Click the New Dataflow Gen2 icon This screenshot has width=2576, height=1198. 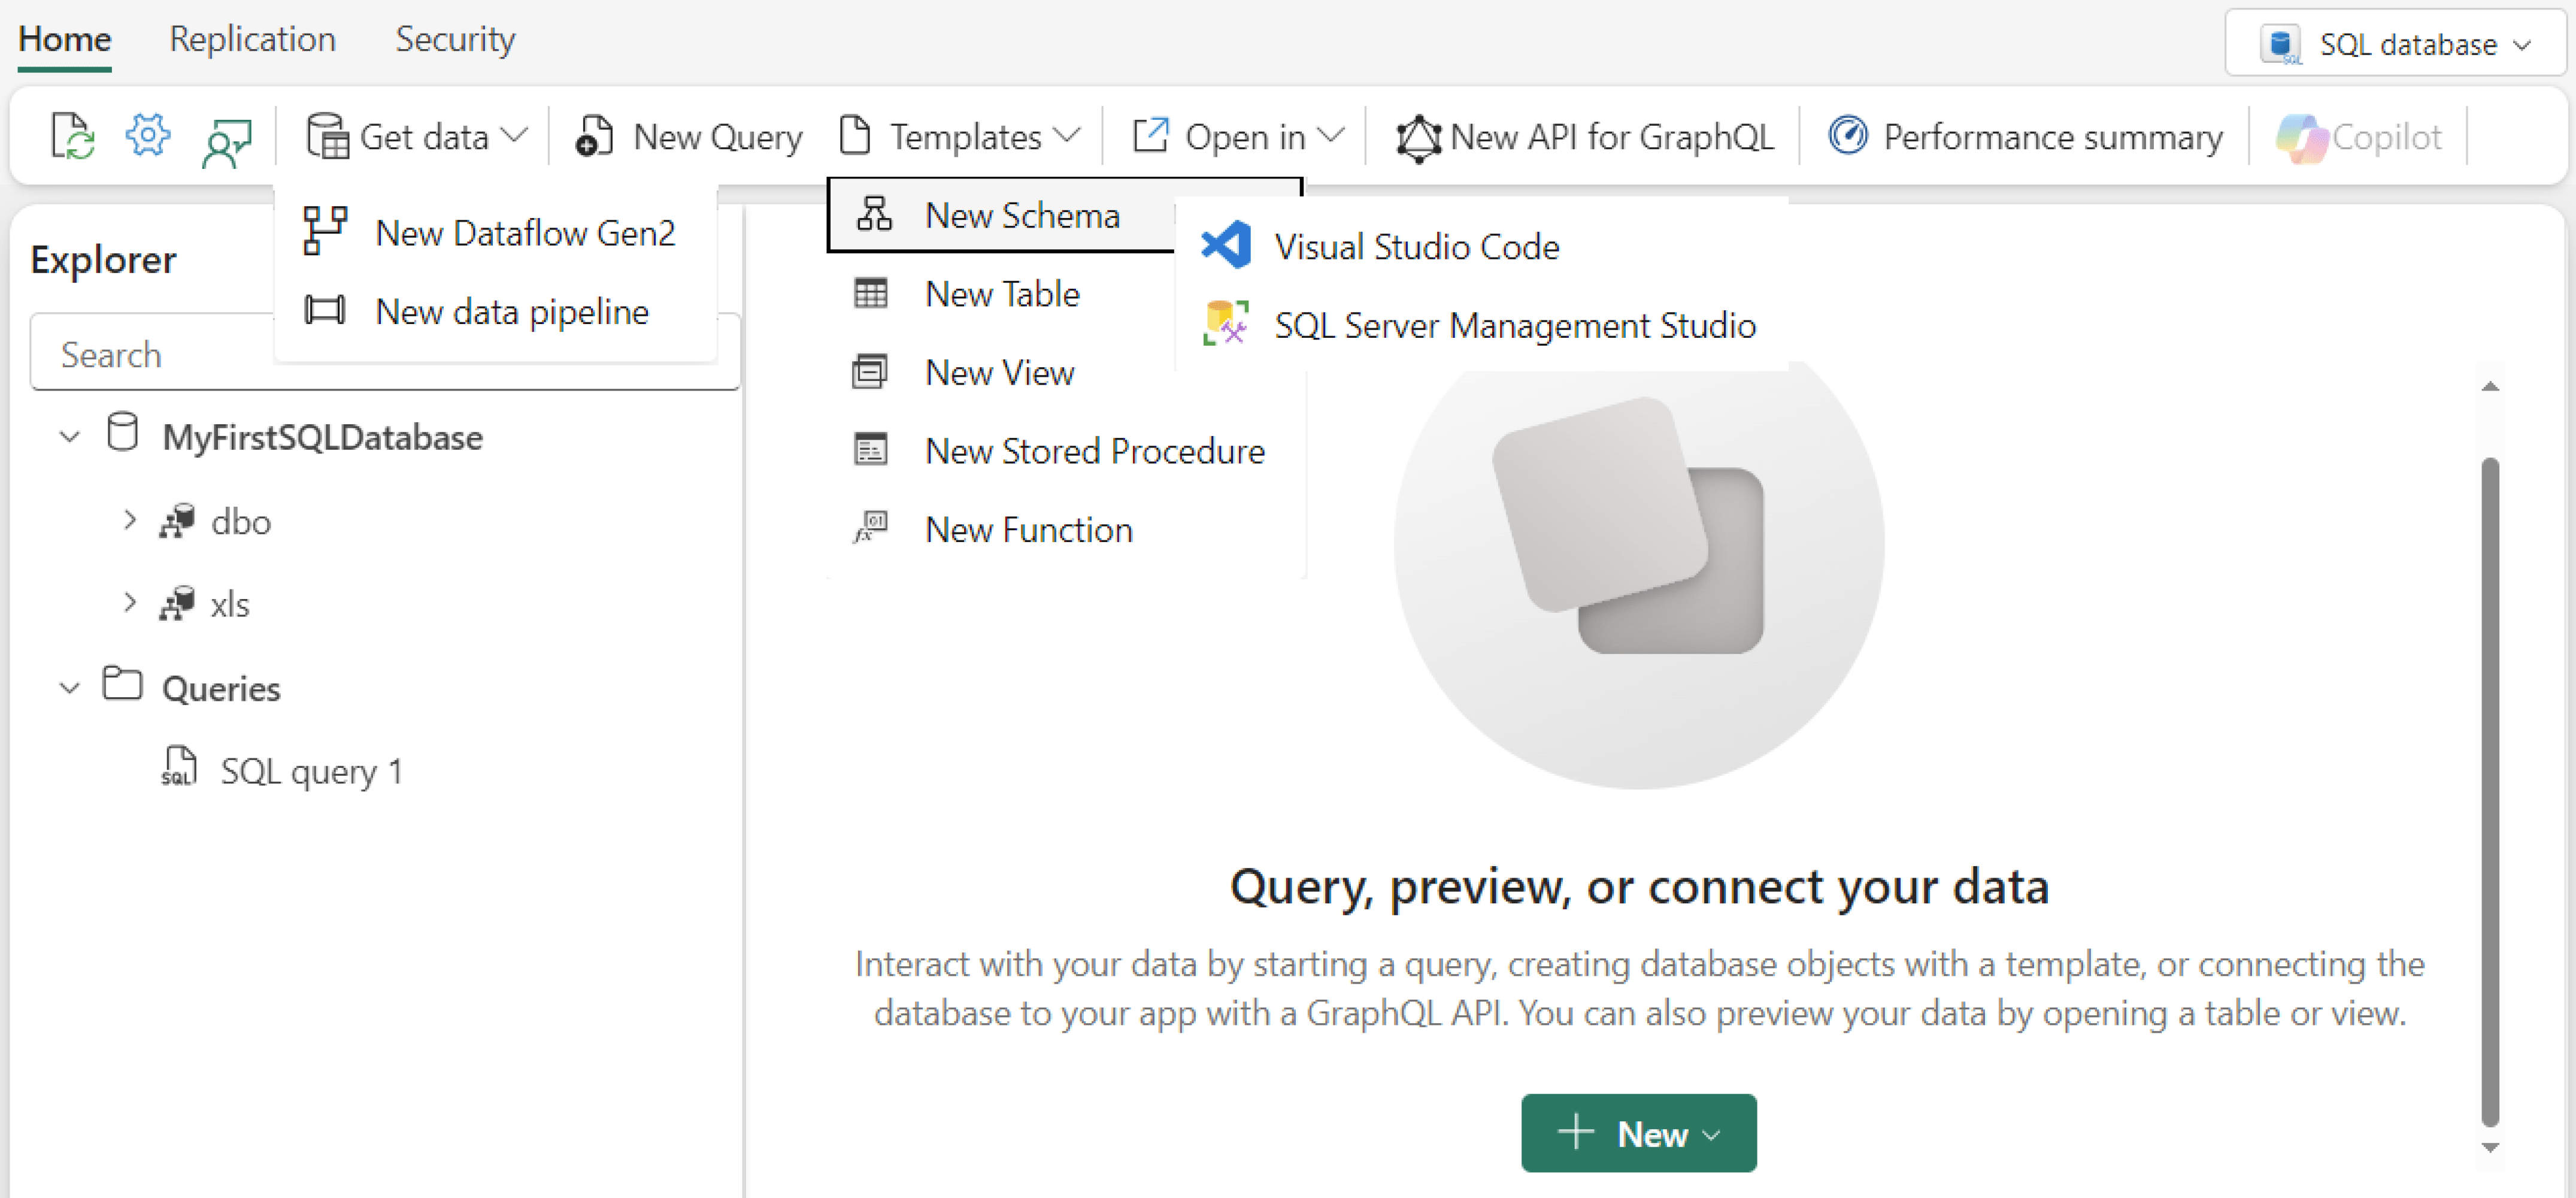(x=325, y=231)
